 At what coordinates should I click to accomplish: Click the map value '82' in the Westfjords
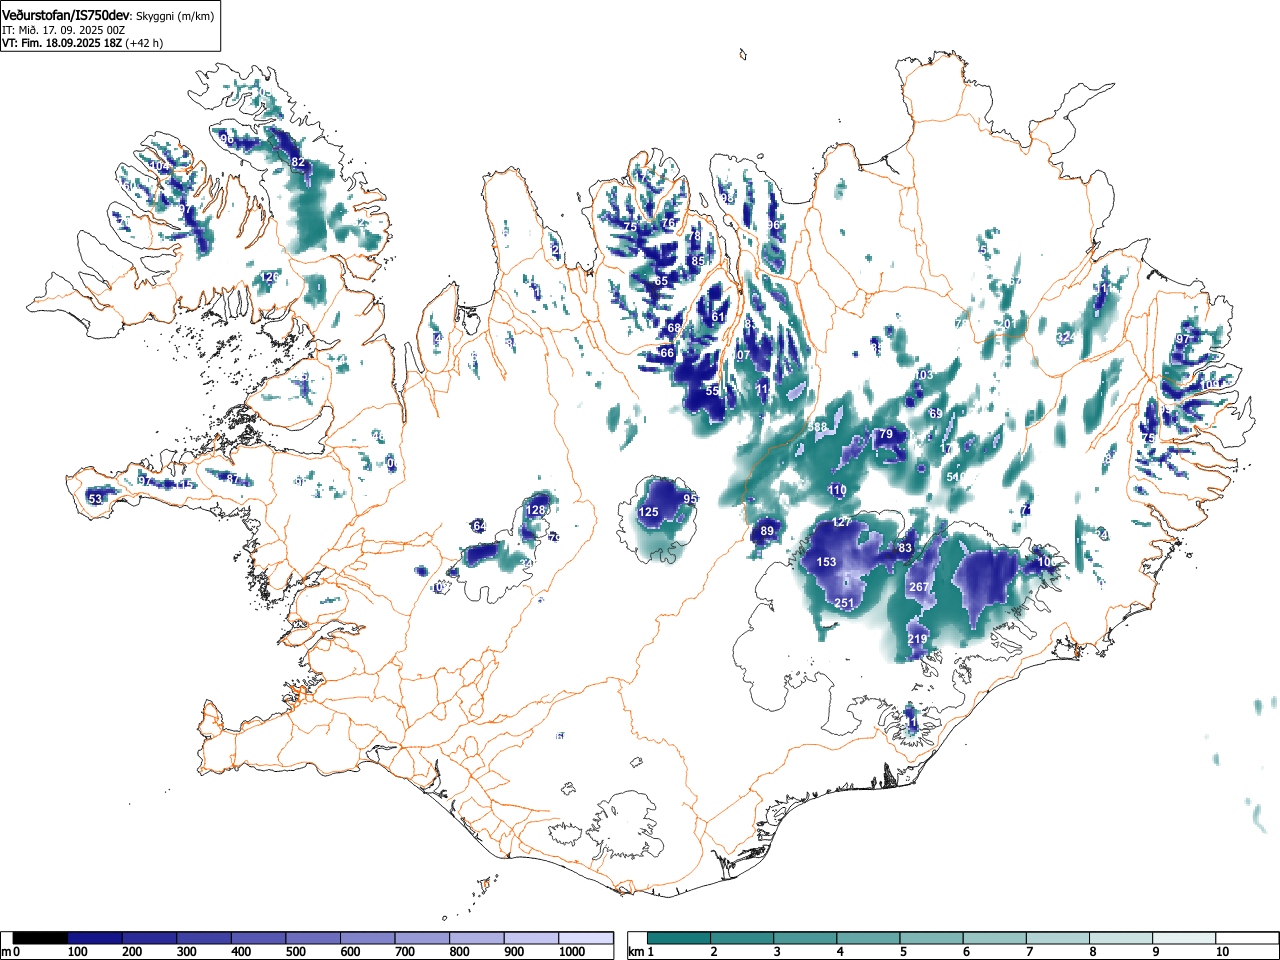pyautogui.click(x=298, y=162)
